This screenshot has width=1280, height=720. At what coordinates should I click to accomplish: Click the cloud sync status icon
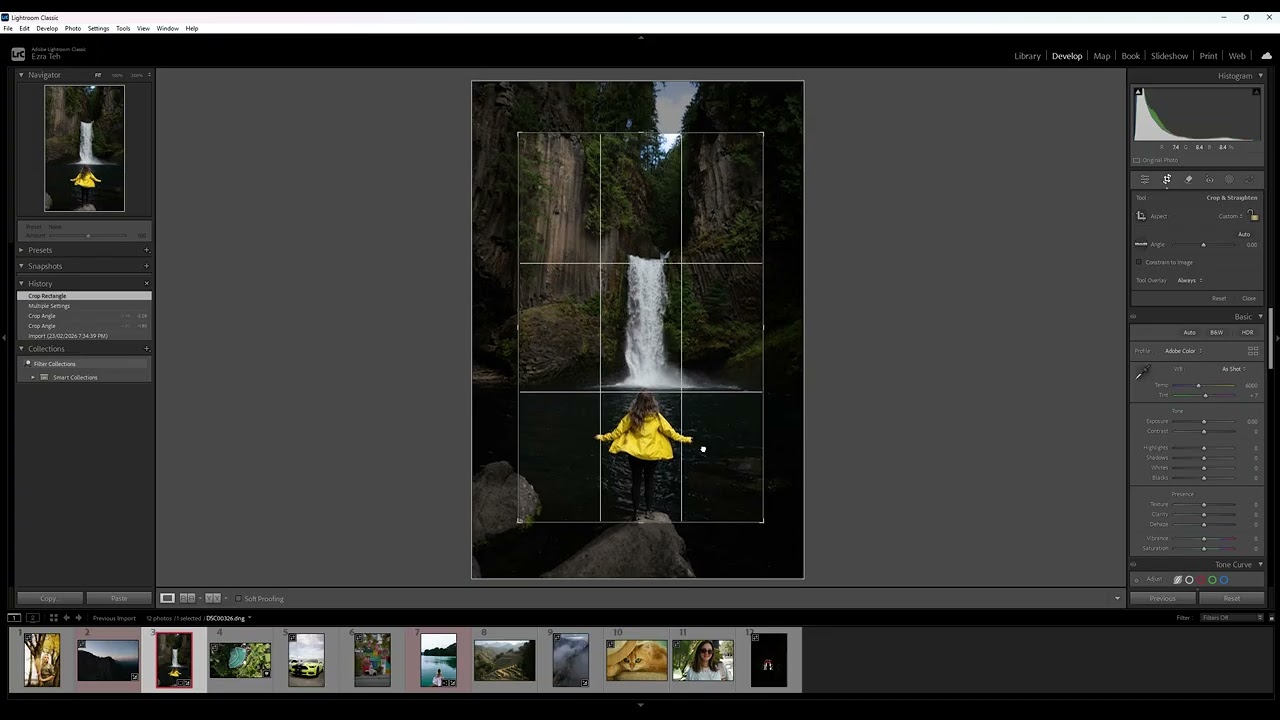1266,56
